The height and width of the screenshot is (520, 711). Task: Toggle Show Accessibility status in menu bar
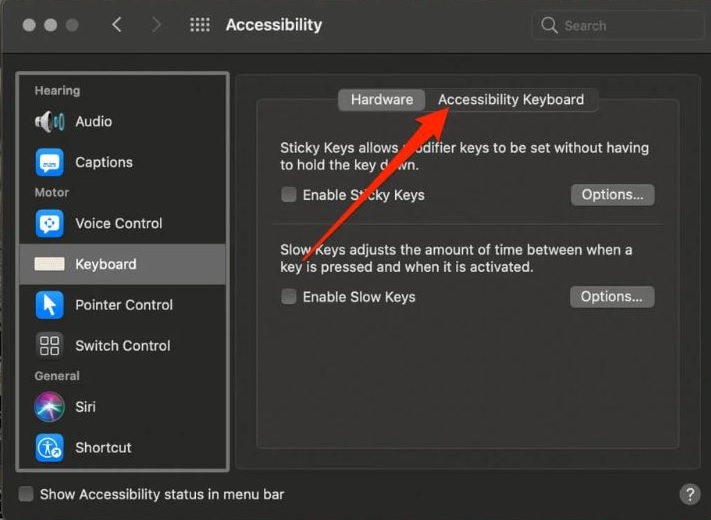pos(27,494)
